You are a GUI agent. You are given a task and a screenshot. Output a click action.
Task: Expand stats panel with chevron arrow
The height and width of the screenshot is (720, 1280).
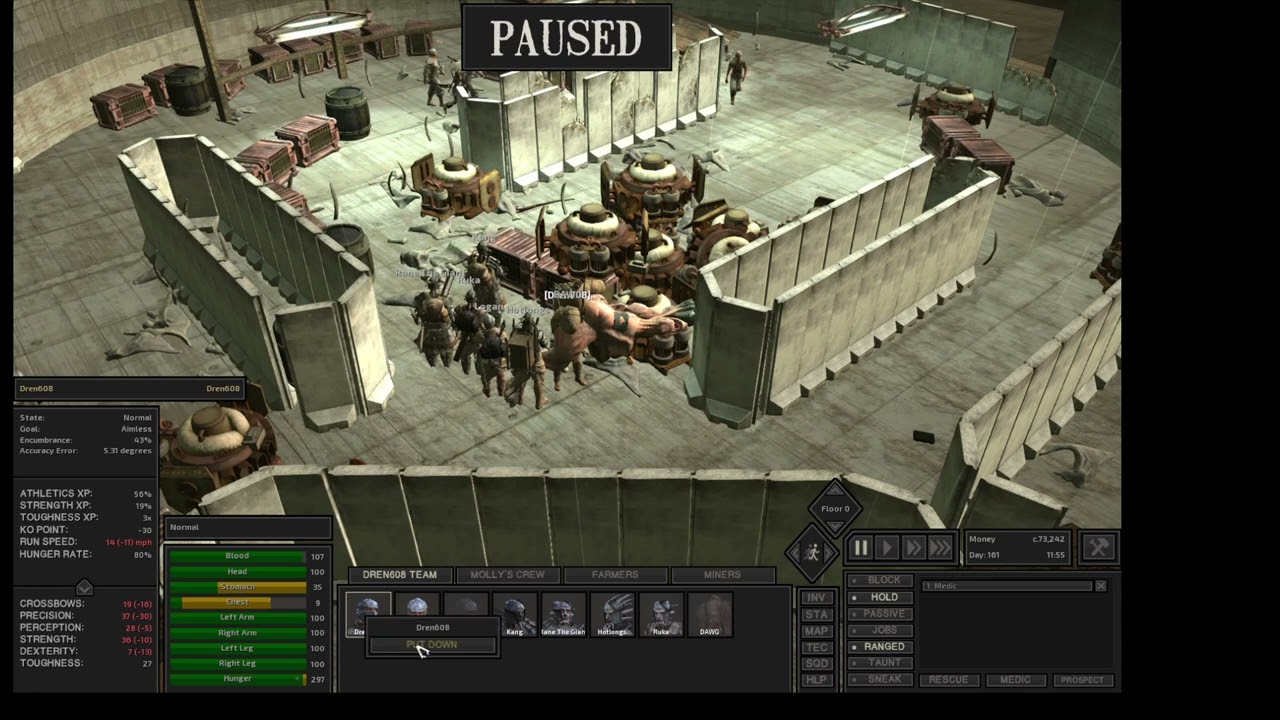[x=84, y=587]
